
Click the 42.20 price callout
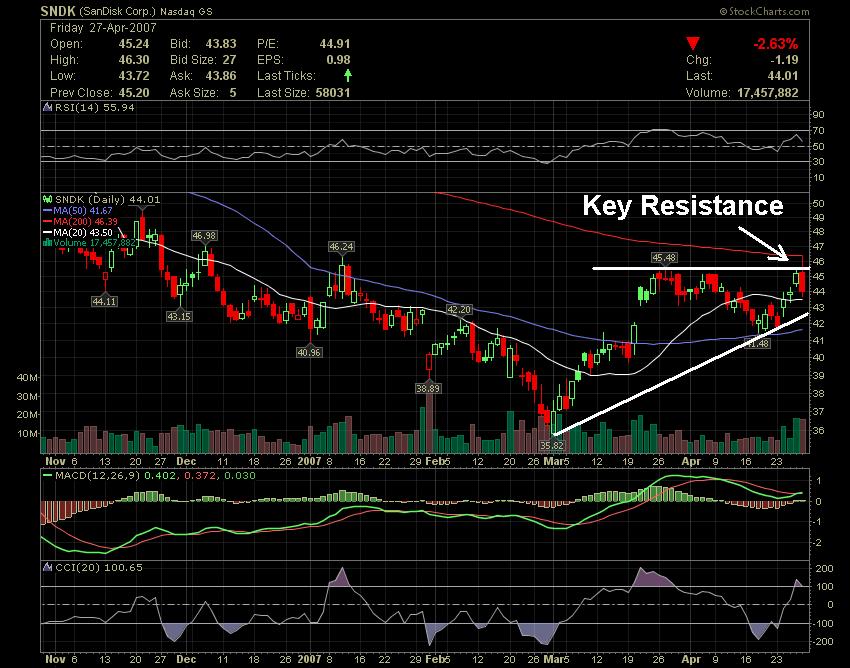pos(459,310)
